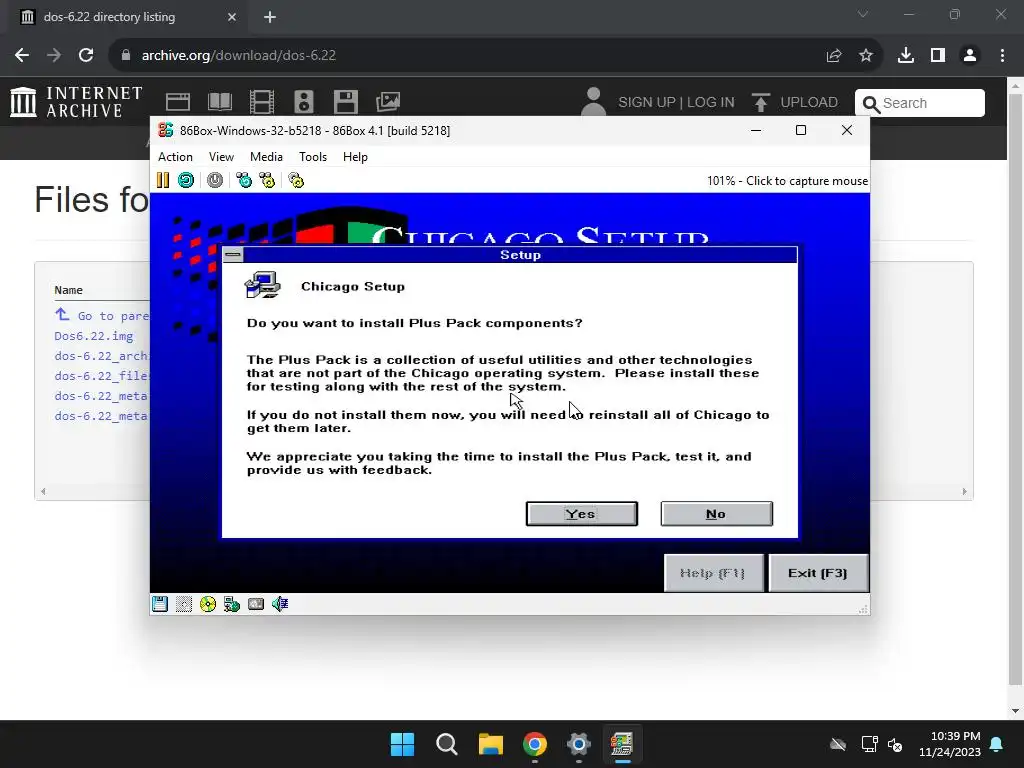The height and width of the screenshot is (768, 1024).
Task: Open a new browser tab
Action: 270,17
